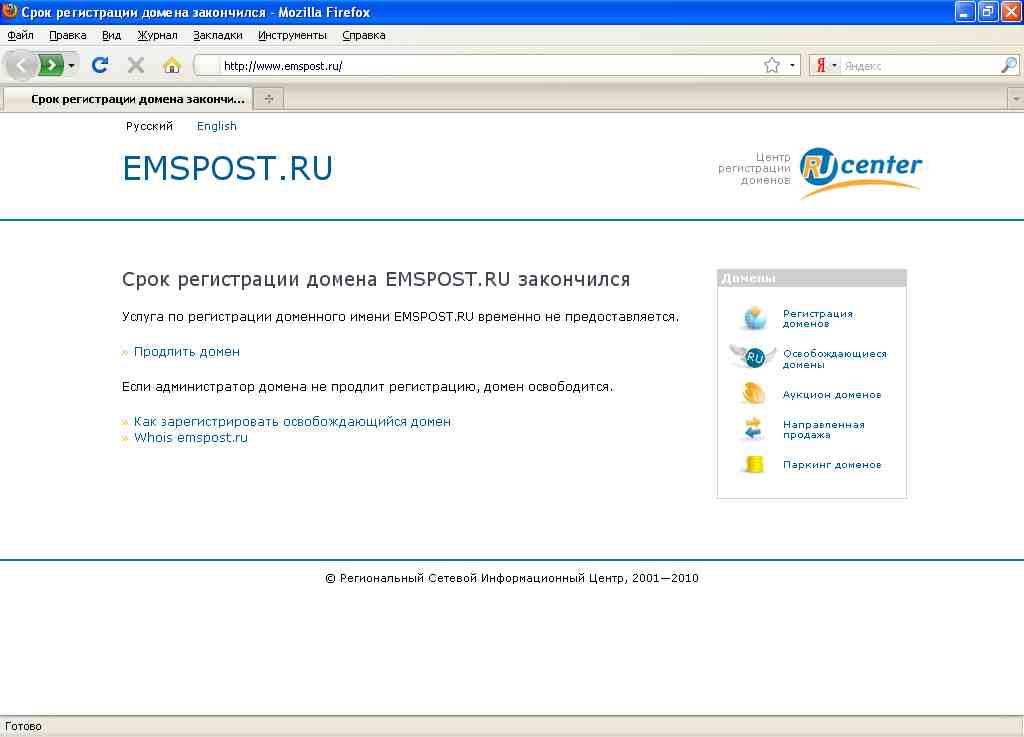Click the Home toolbar icon
The height and width of the screenshot is (737, 1024).
click(172, 65)
